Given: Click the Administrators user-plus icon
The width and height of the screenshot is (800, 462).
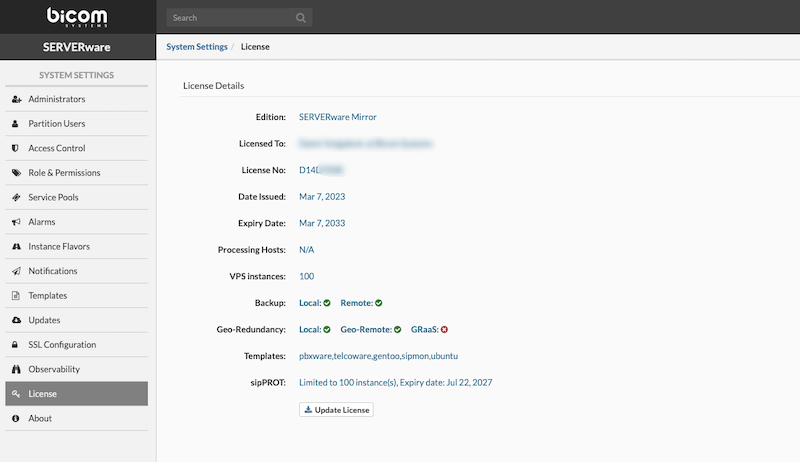Looking at the screenshot, I should click(x=16, y=99).
